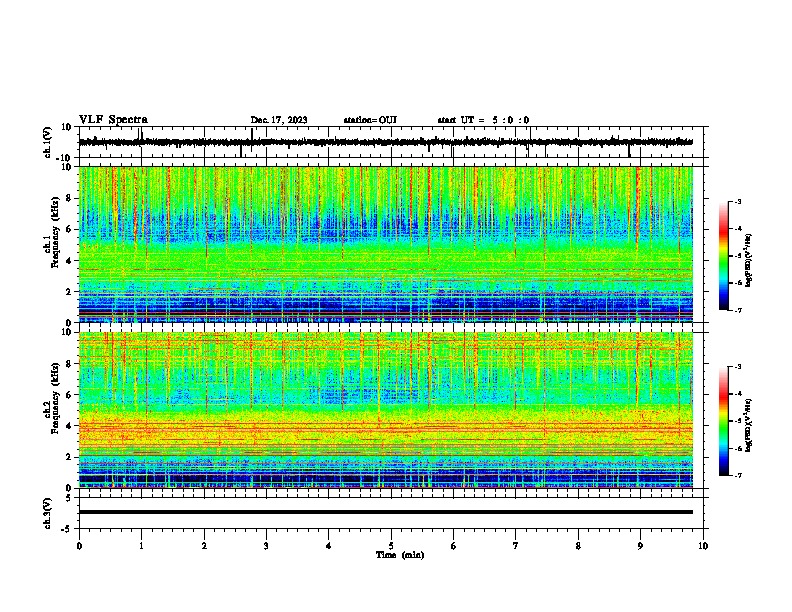Click the ch.2 color scale bar

(x=724, y=421)
